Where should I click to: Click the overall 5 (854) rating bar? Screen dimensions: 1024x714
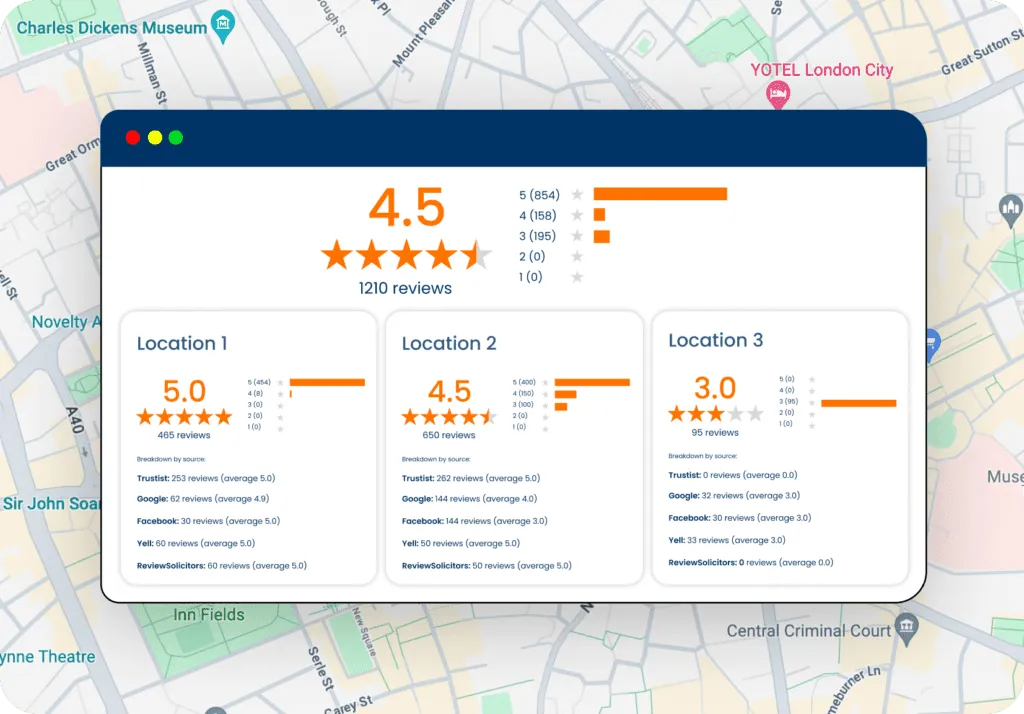tap(660, 194)
